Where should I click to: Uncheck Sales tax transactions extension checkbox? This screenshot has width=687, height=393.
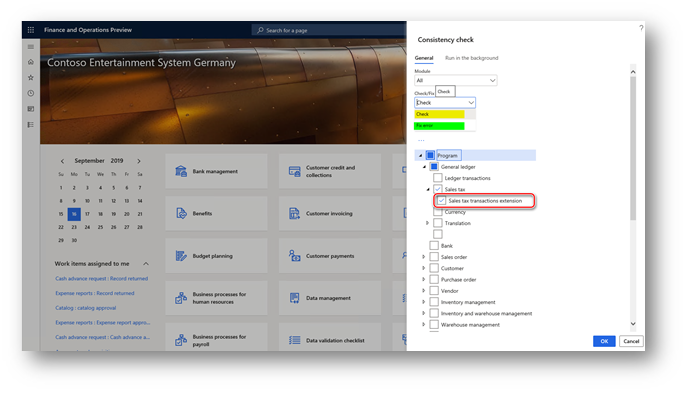coord(441,201)
